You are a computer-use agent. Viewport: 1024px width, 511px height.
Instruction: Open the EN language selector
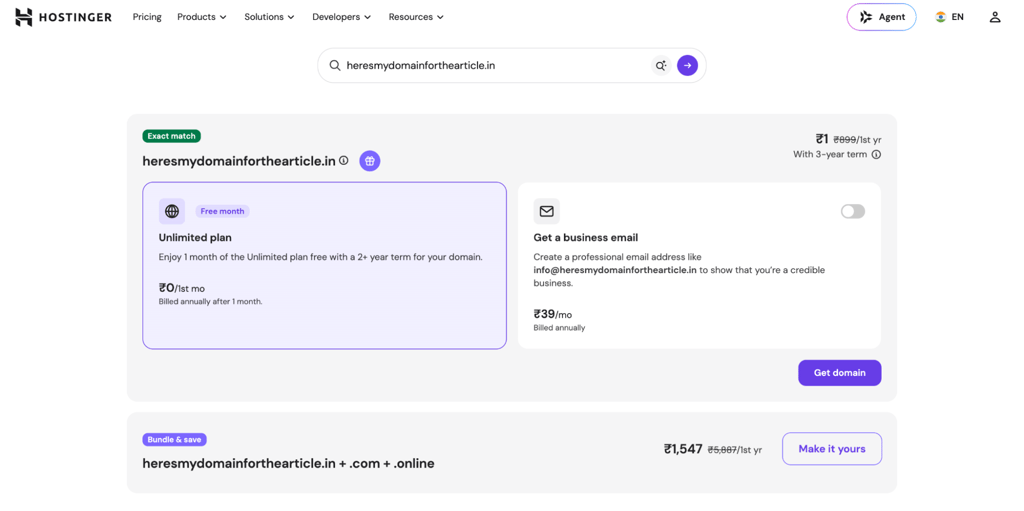[x=950, y=17]
